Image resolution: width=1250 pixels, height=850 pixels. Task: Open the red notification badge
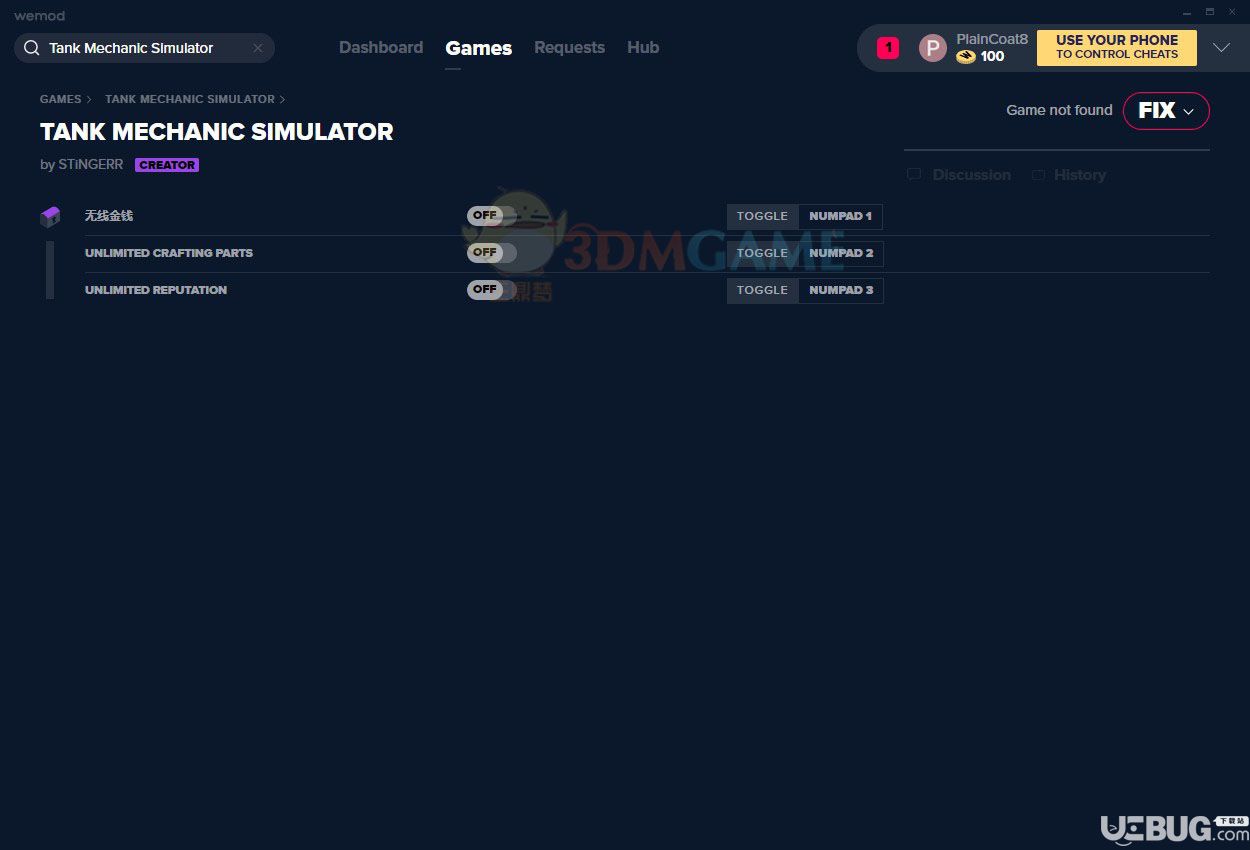[x=888, y=48]
